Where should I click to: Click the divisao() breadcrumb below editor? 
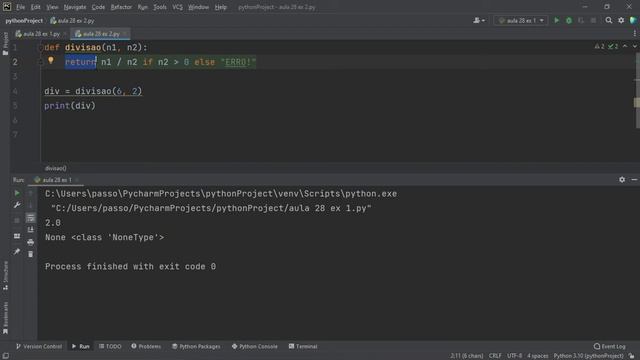click(56, 168)
